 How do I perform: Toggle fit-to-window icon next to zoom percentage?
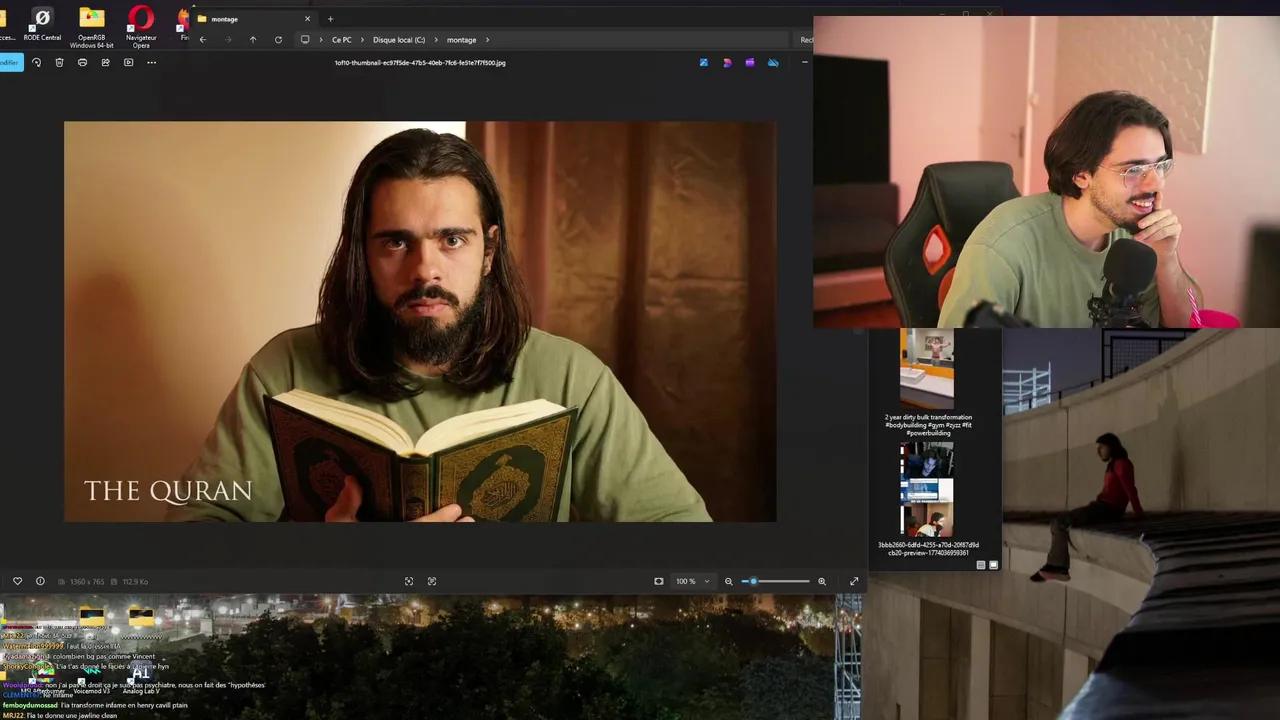point(658,581)
